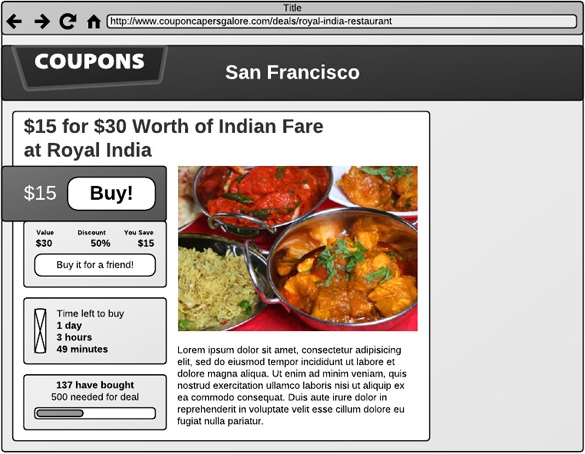Reload the page with refresh icon

68,21
